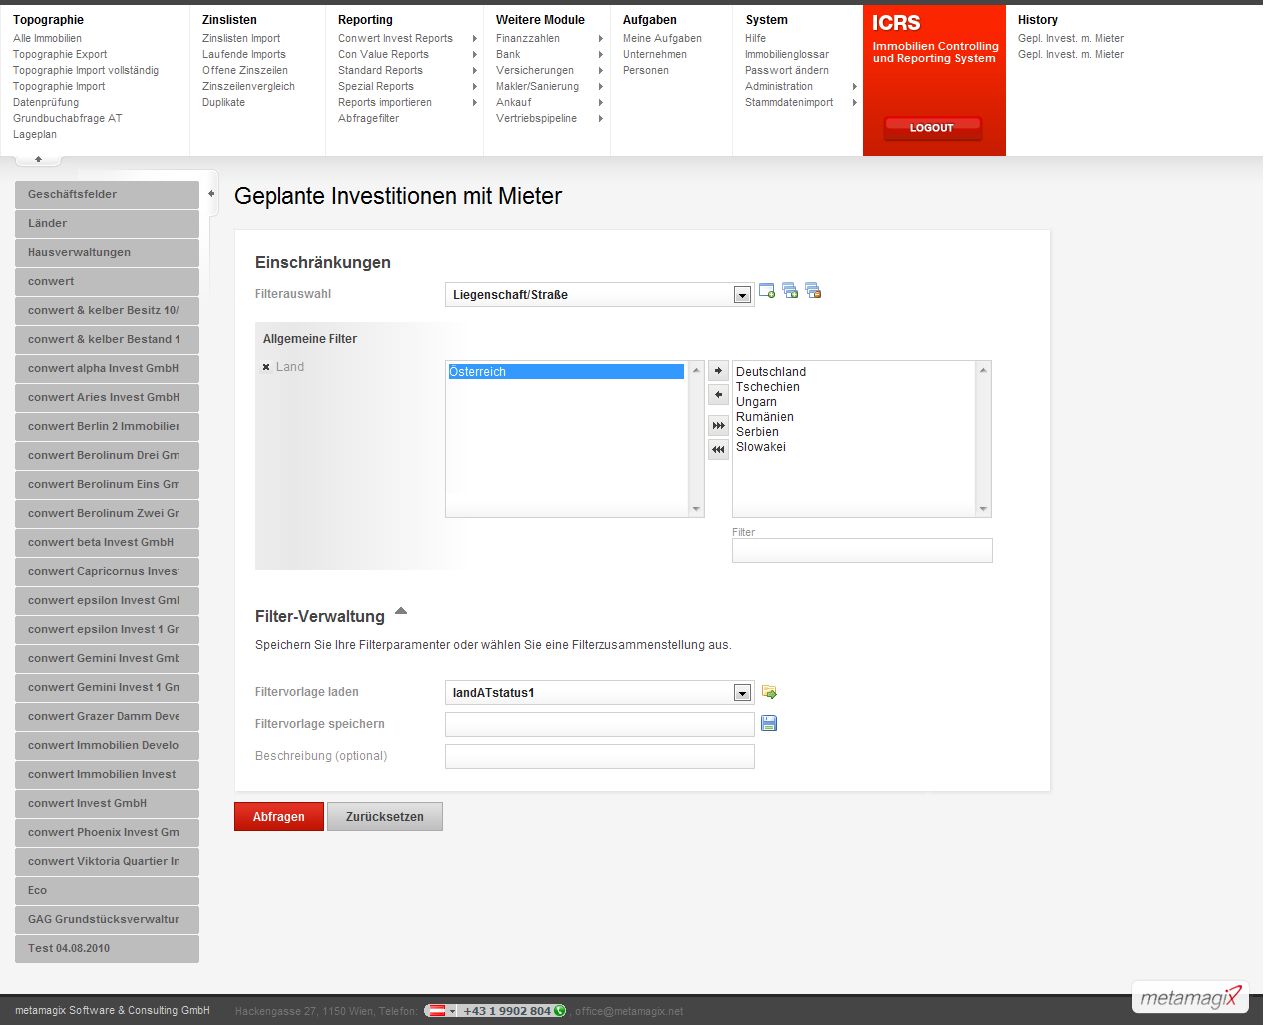Click the Zurücksetzen button
Viewport: 1280px width, 1025px height.
click(x=385, y=817)
